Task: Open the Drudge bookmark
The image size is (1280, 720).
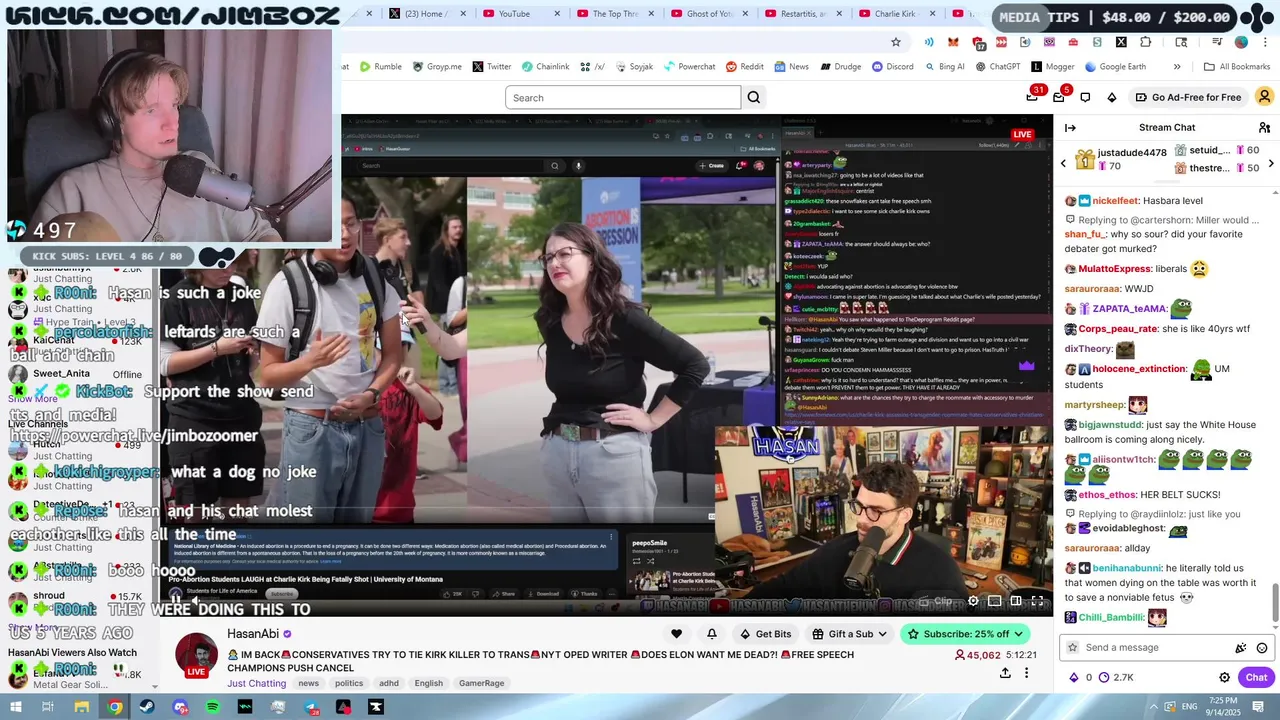Action: [840, 67]
